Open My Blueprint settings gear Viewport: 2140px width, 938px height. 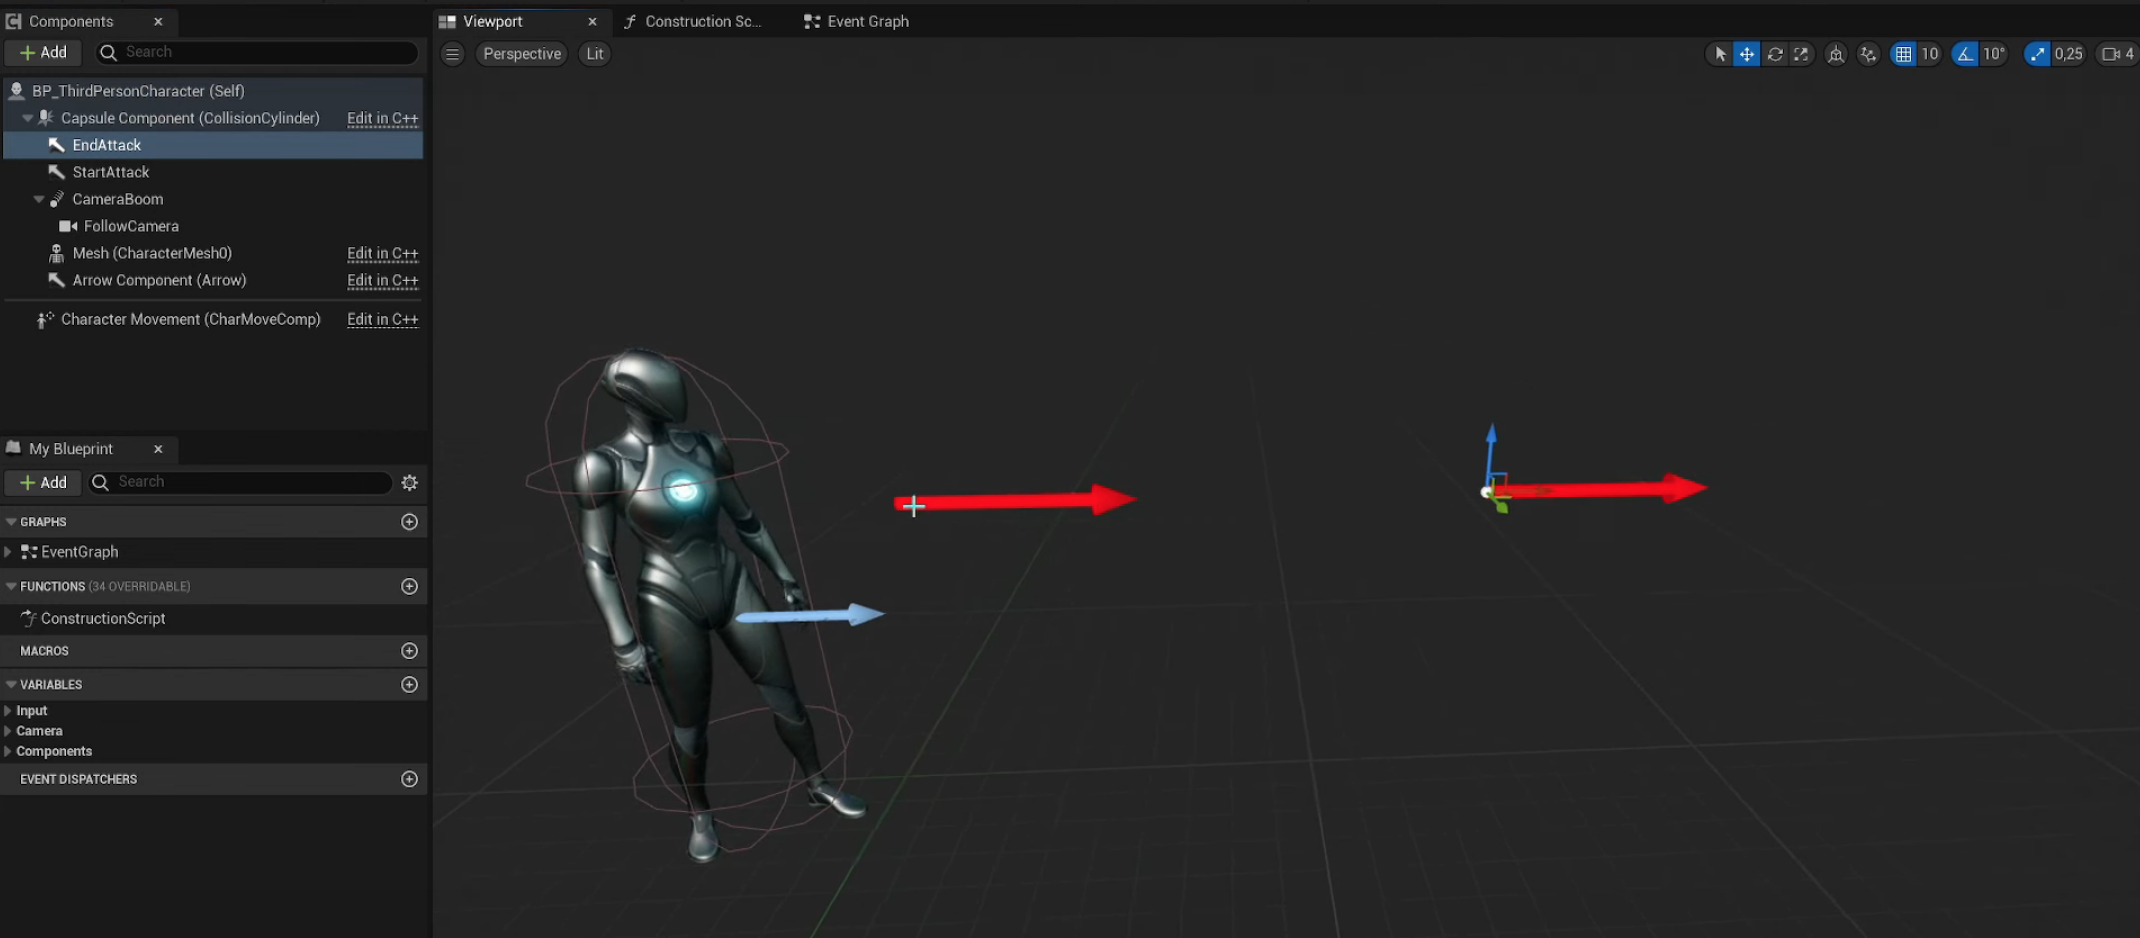tap(409, 483)
